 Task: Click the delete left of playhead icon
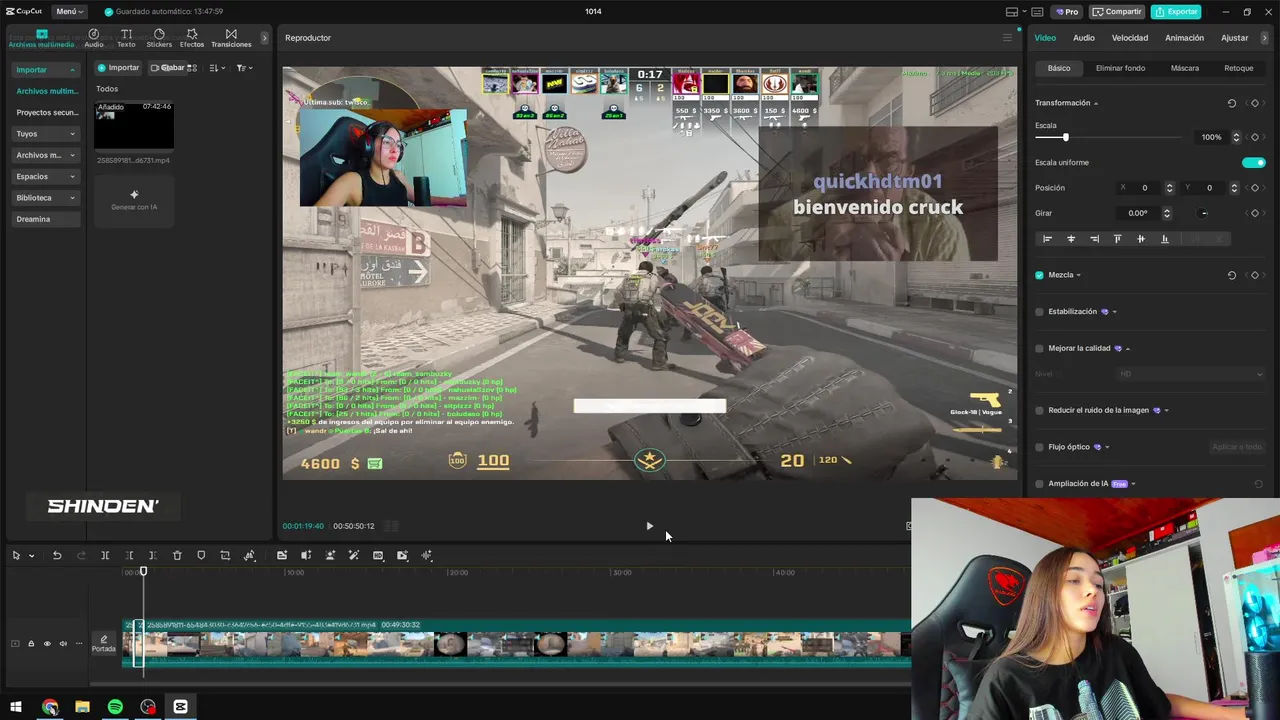[x=129, y=555]
